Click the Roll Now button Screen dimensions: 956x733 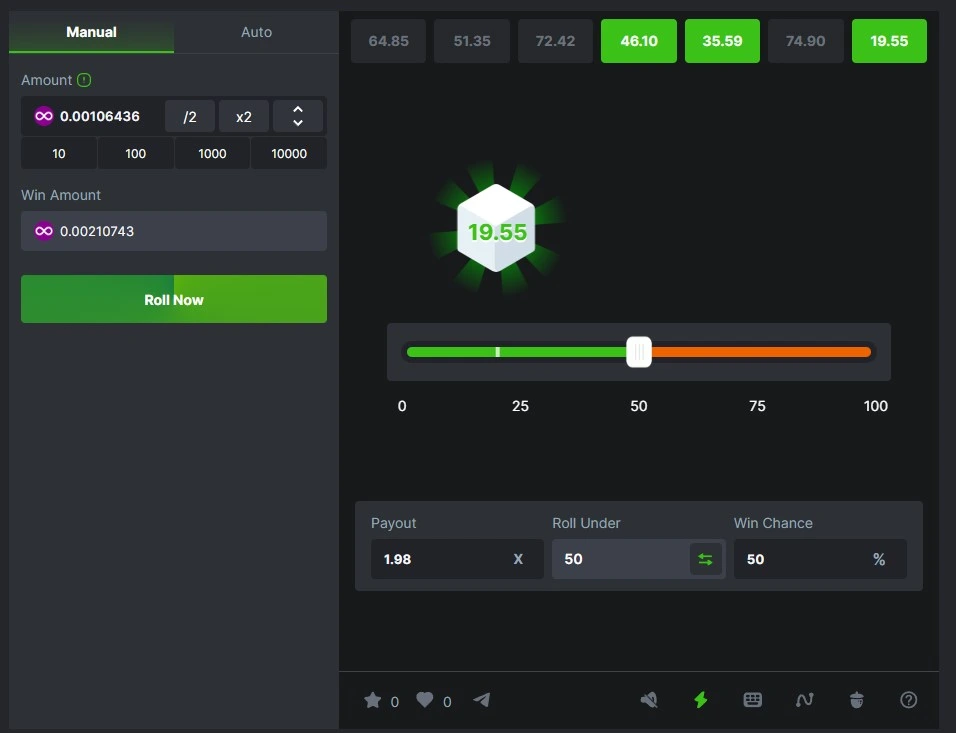[x=174, y=299]
